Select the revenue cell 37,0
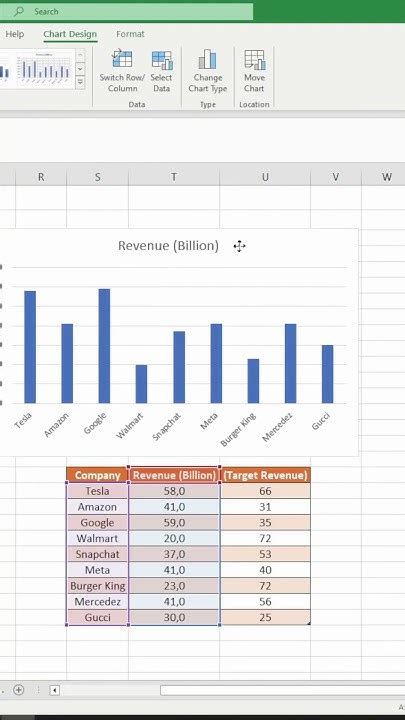 (174, 554)
